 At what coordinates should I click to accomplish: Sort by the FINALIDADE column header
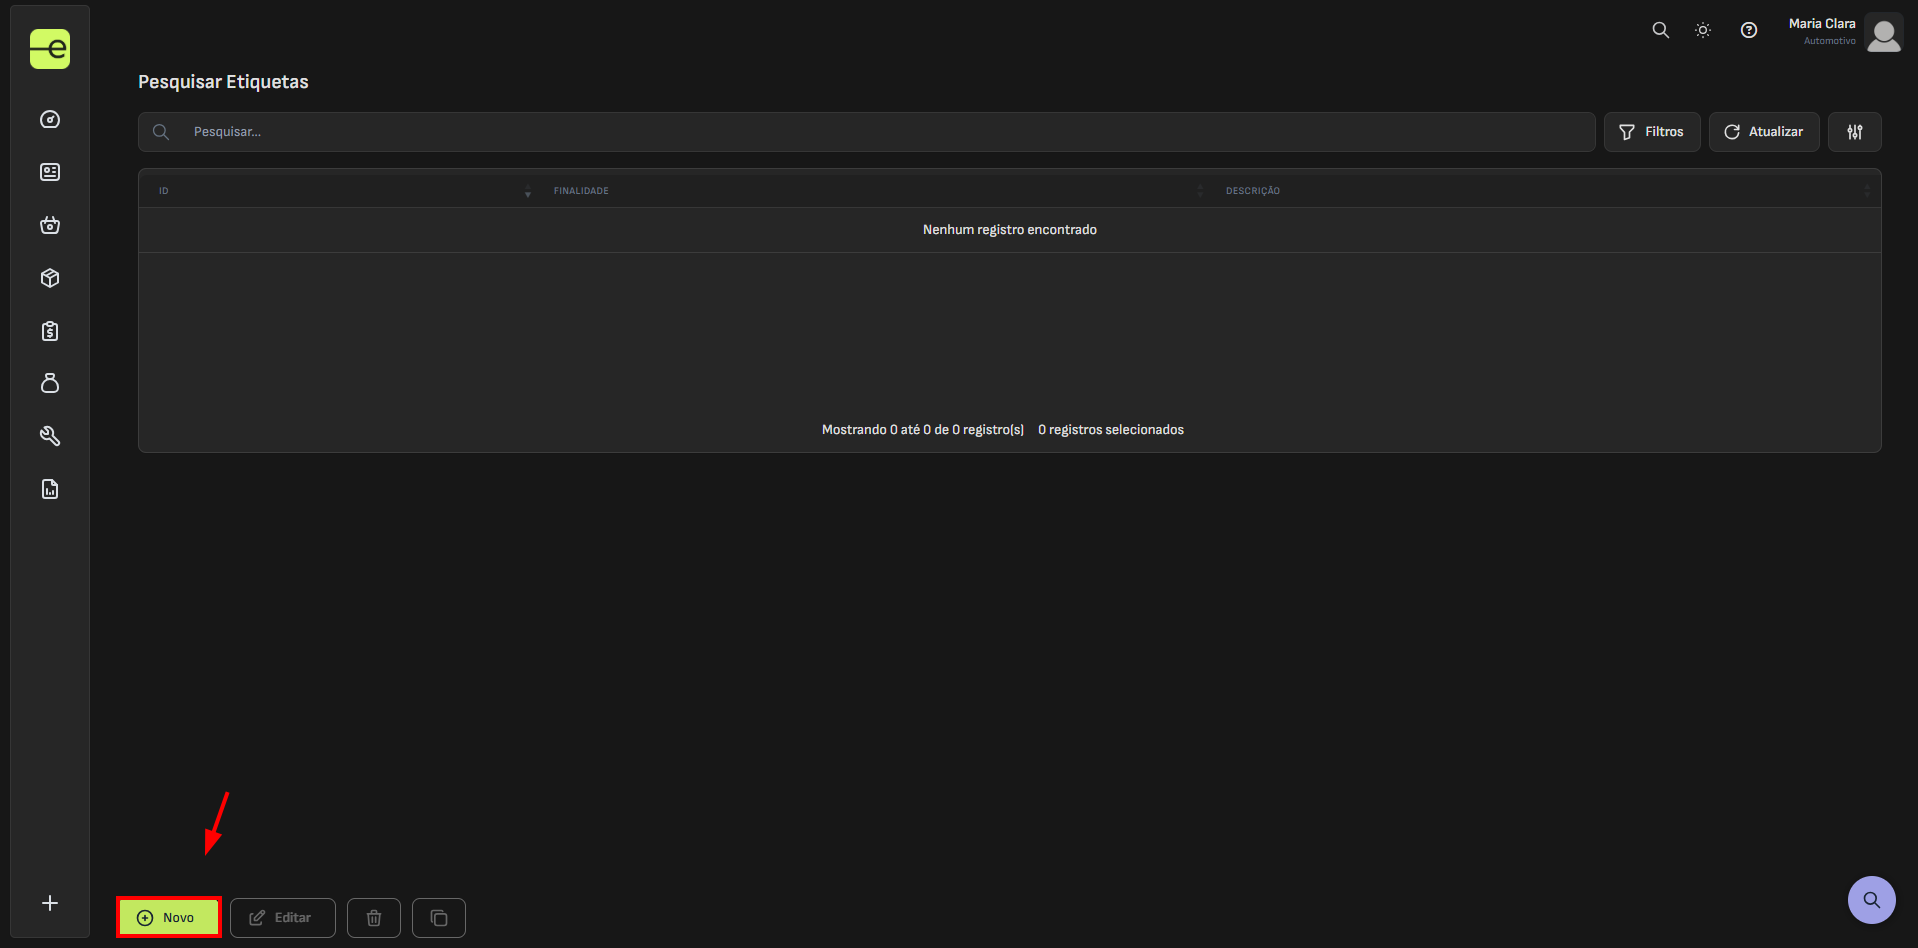coord(581,191)
